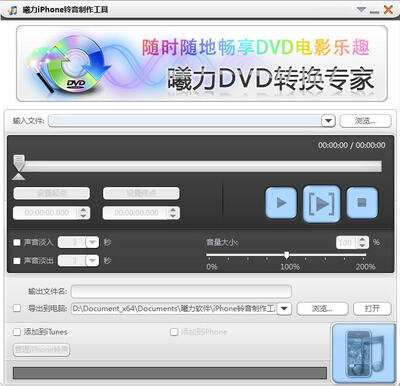Viewport: 400px width, 386px height.
Task: Tick the 添加到iTunes checkbox
Action: (x=17, y=332)
